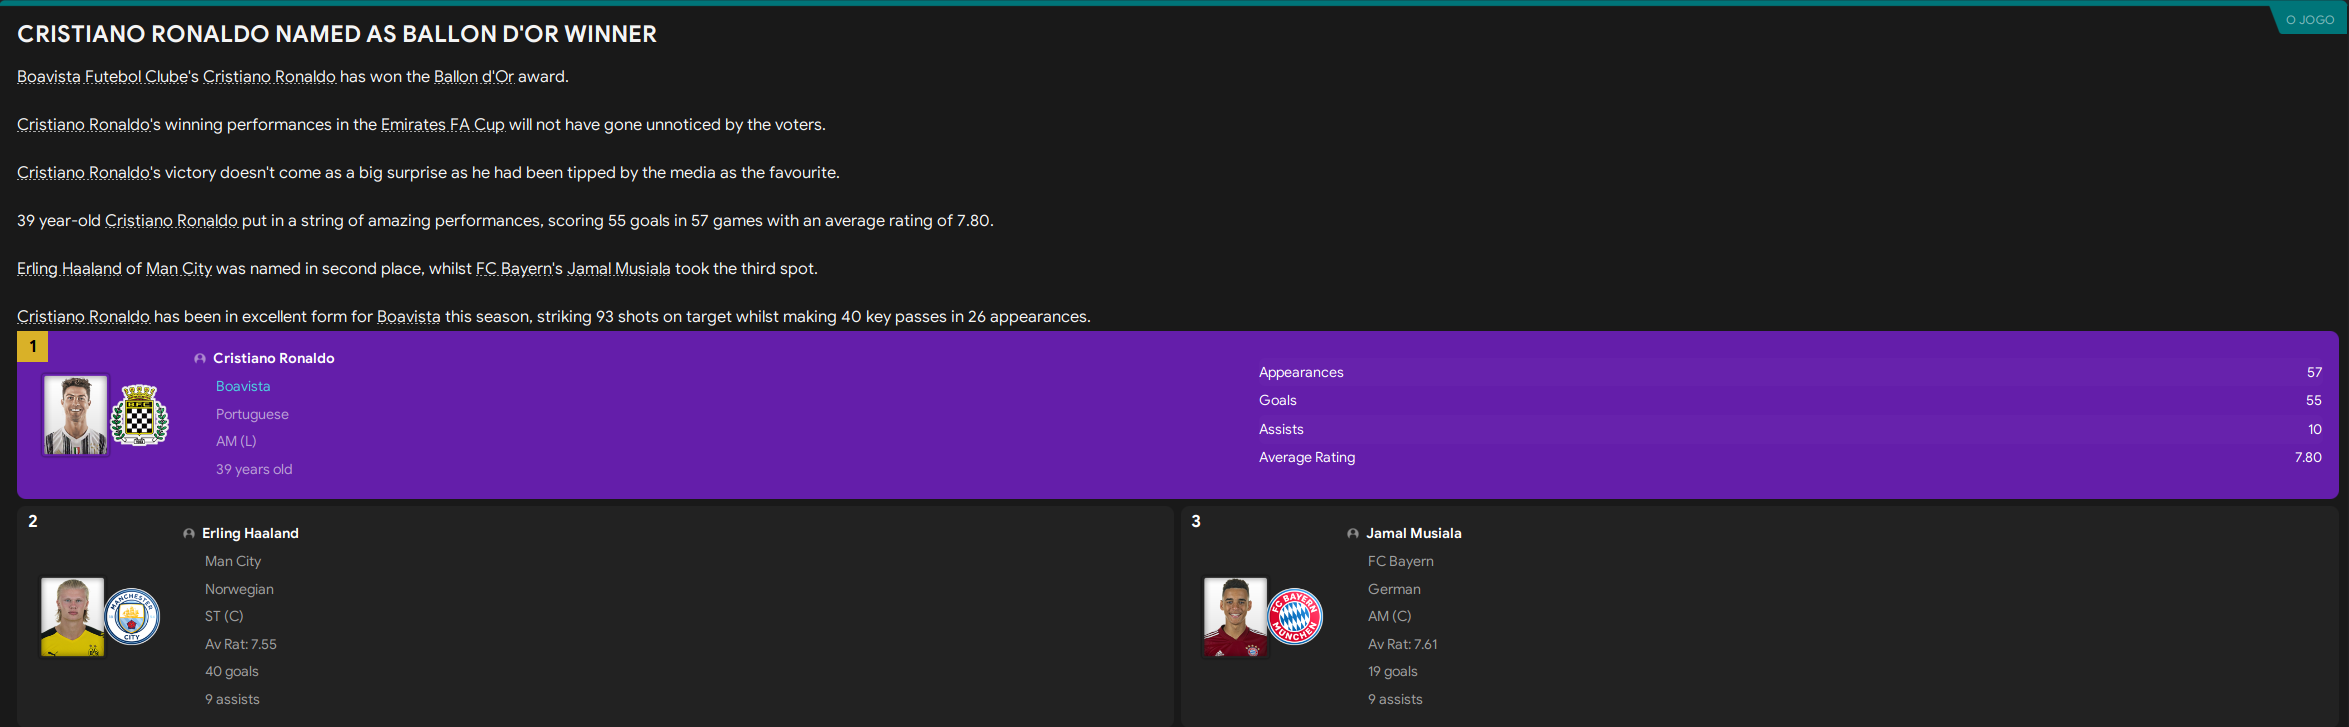Open Cristiano Ronaldo link in excellent form sentence
This screenshot has height=727, width=2349.
click(83, 317)
